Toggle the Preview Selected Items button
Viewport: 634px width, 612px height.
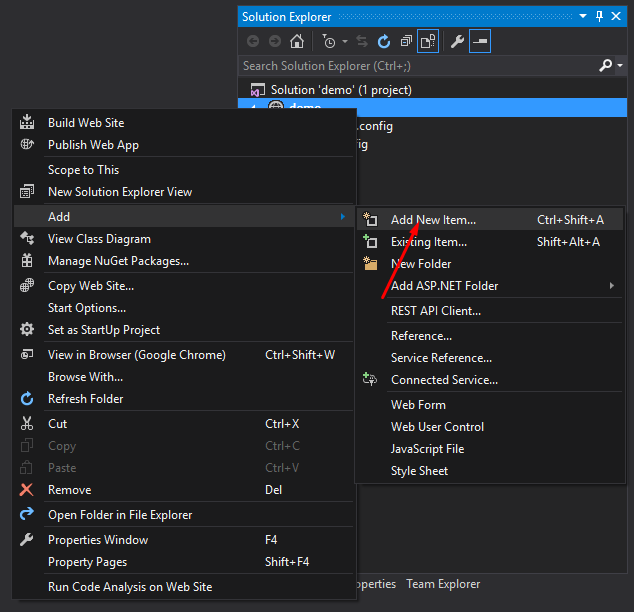click(480, 41)
